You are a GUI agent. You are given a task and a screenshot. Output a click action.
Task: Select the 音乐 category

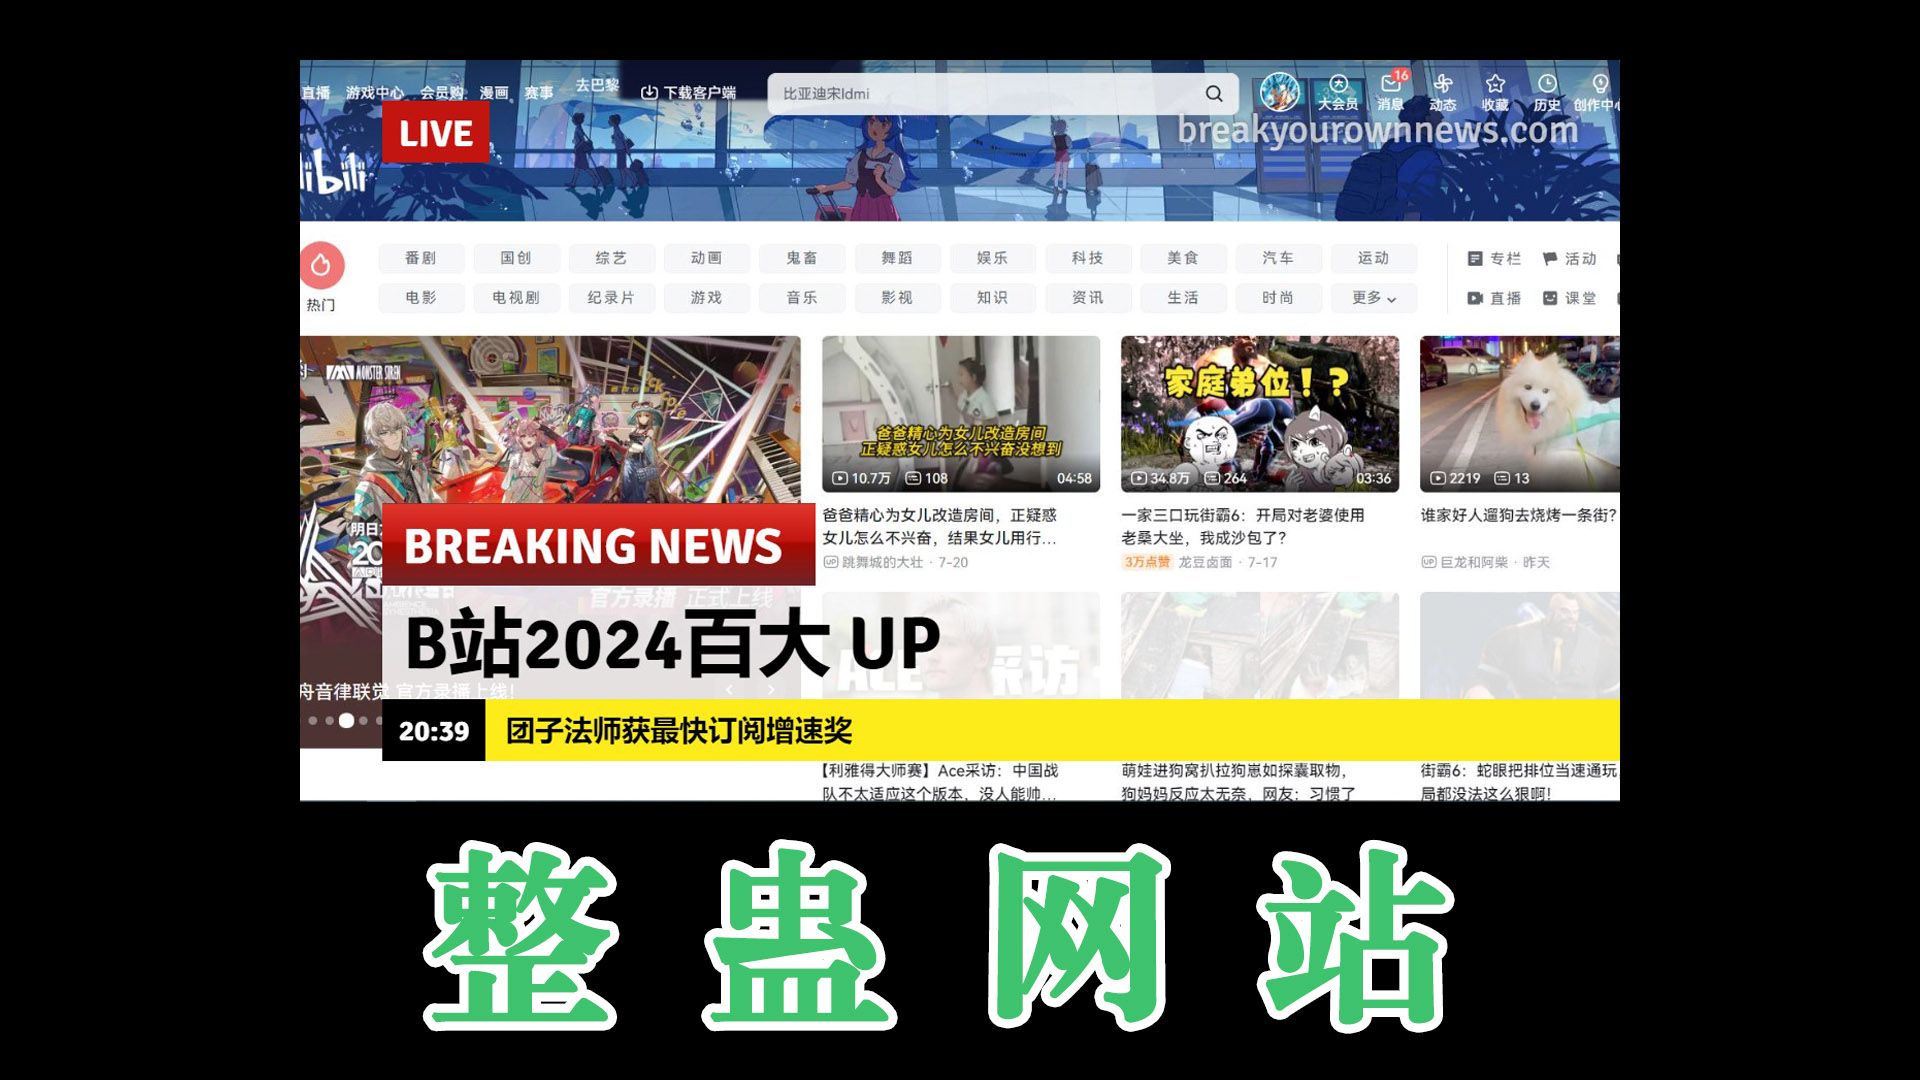coord(802,298)
